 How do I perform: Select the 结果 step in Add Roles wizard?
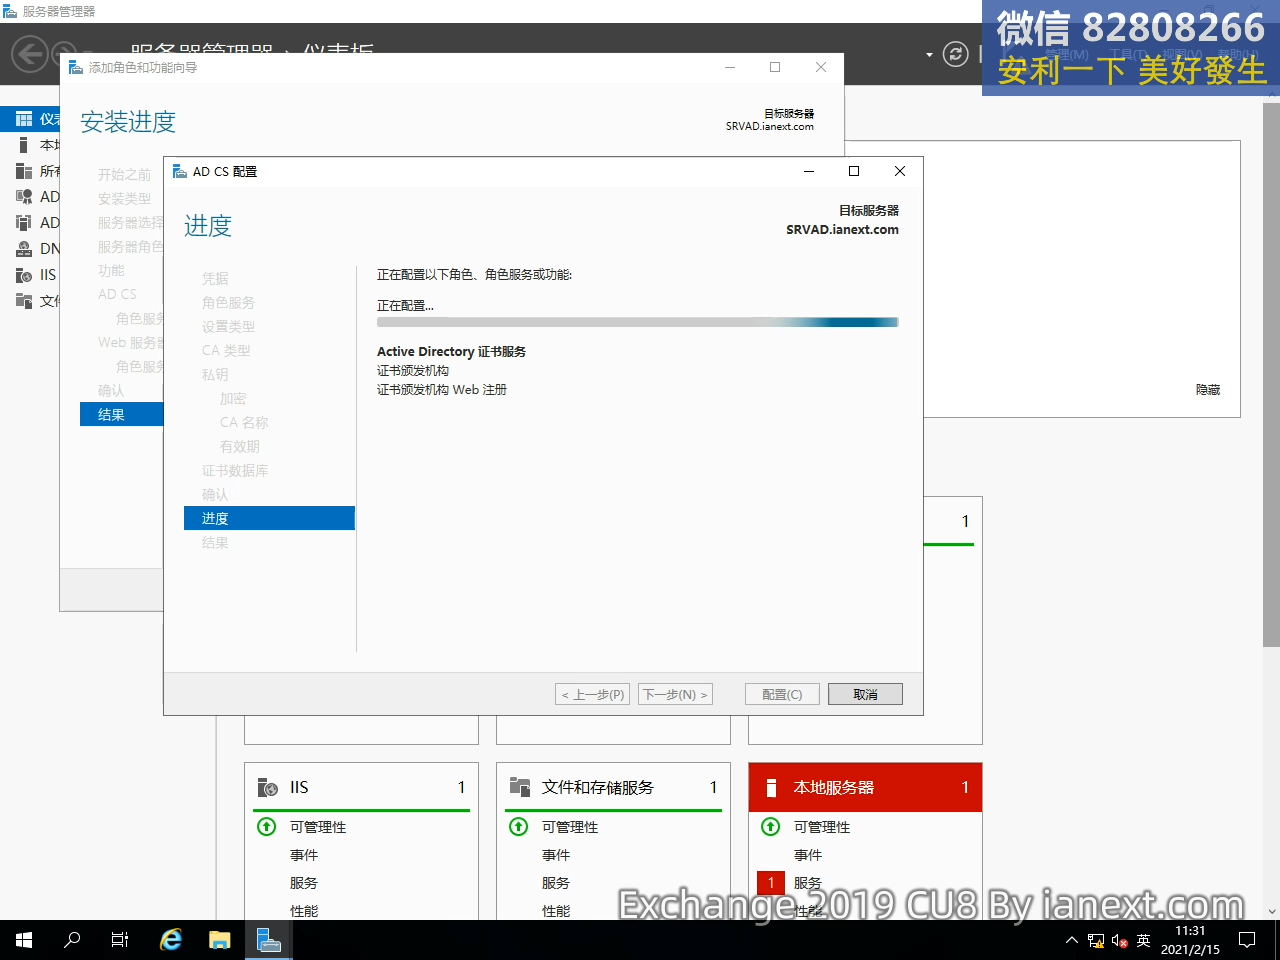(x=121, y=414)
